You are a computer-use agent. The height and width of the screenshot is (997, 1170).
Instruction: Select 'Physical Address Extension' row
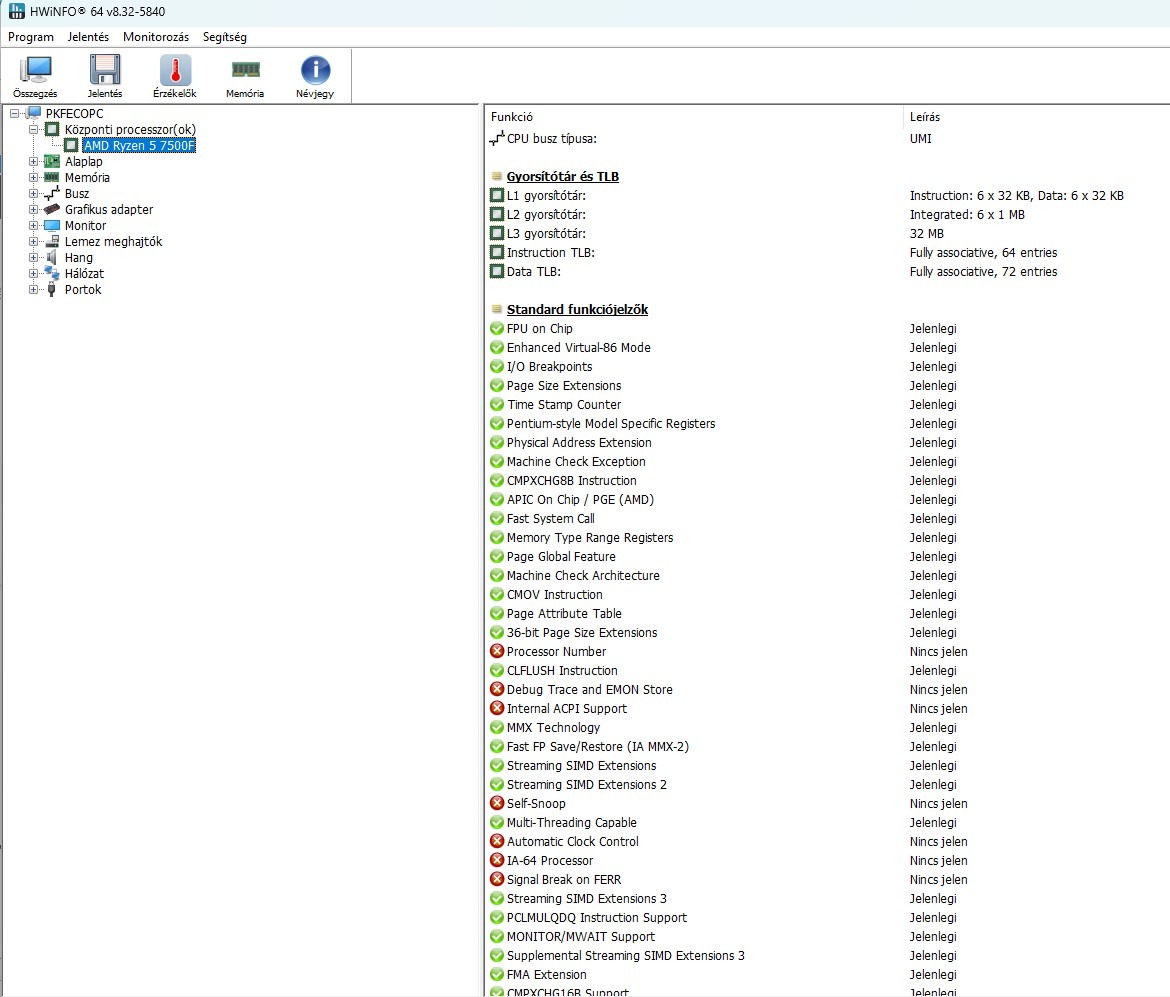point(828,443)
